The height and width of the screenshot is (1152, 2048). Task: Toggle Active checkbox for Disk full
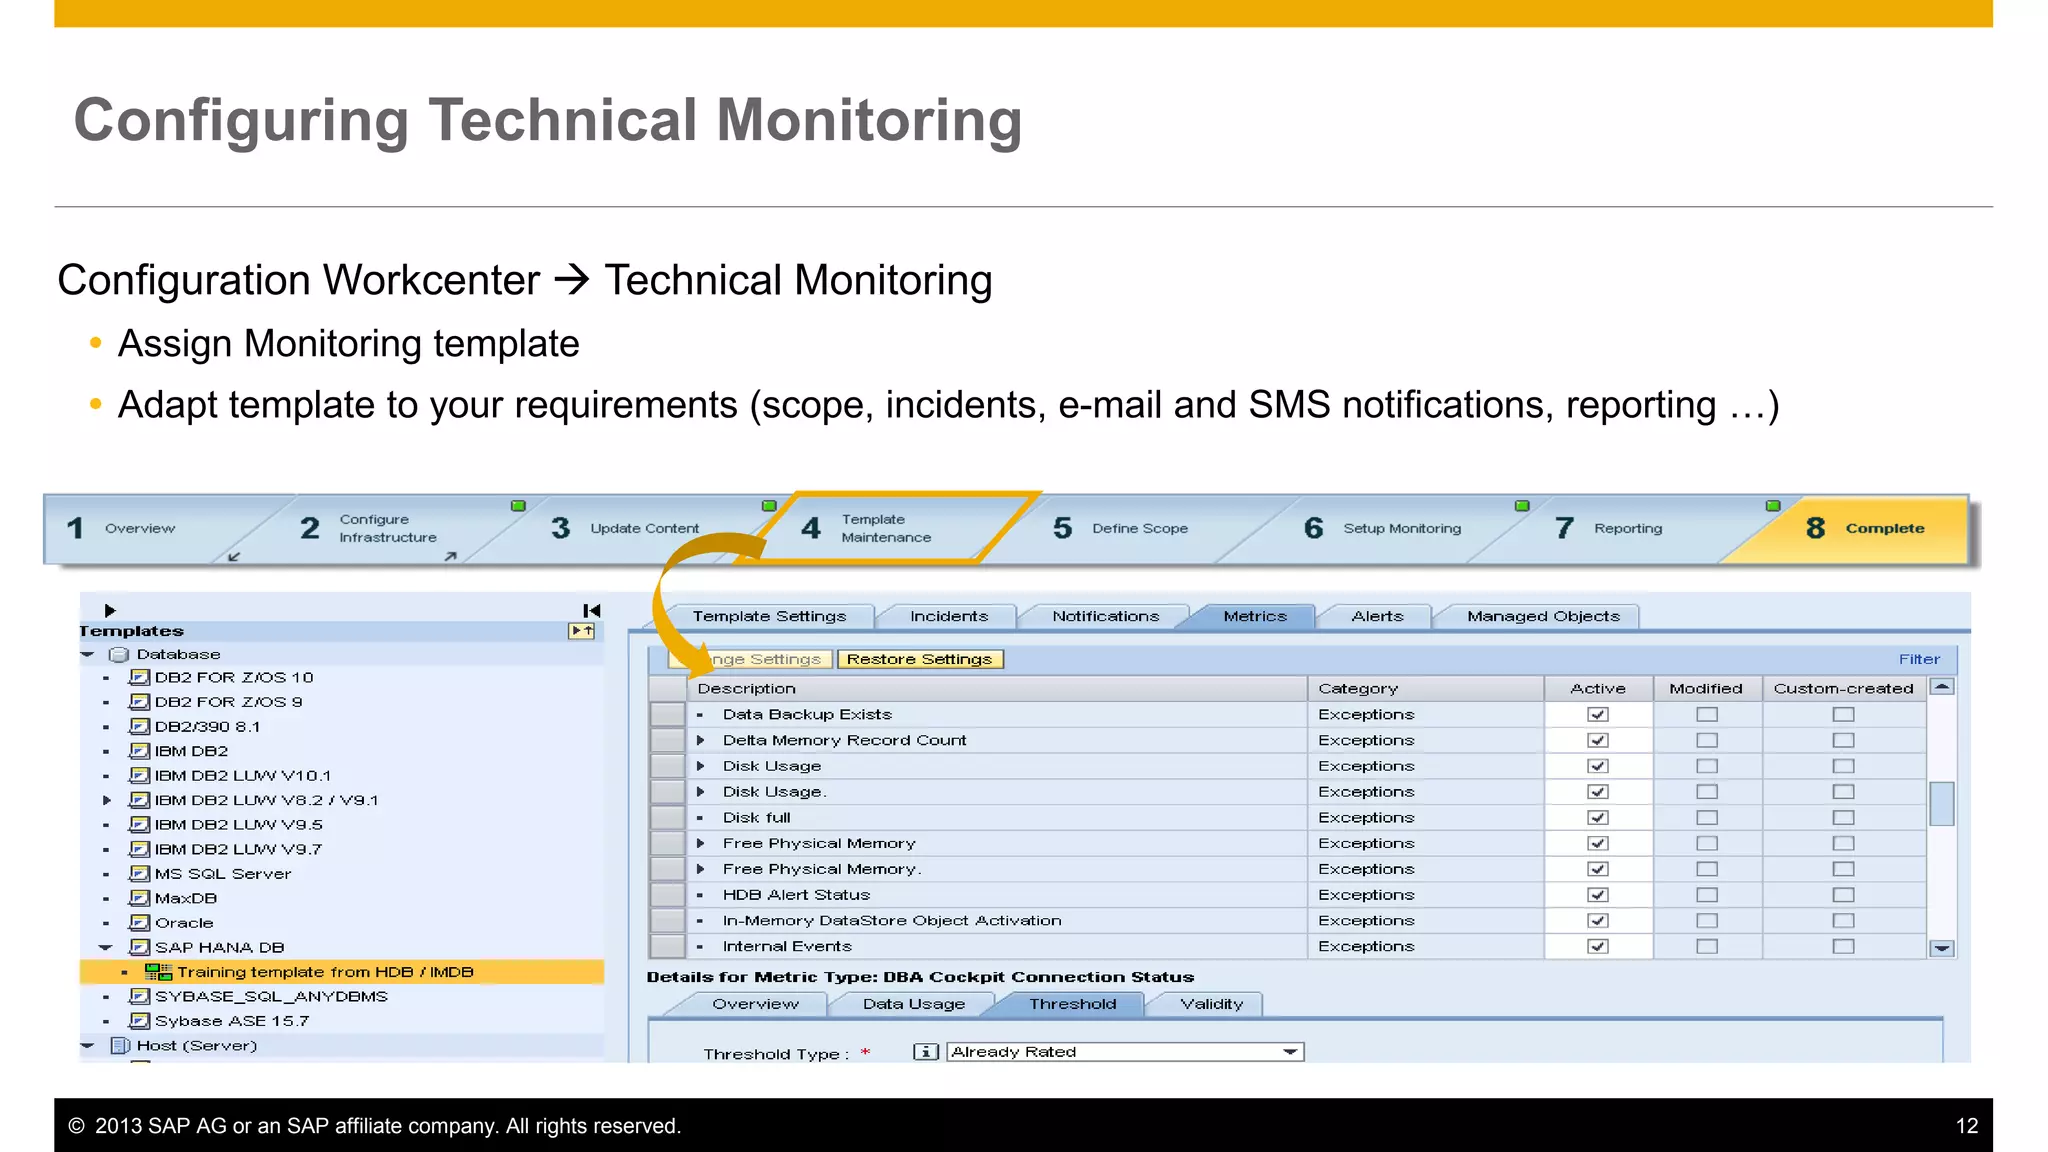pyautogui.click(x=1598, y=817)
